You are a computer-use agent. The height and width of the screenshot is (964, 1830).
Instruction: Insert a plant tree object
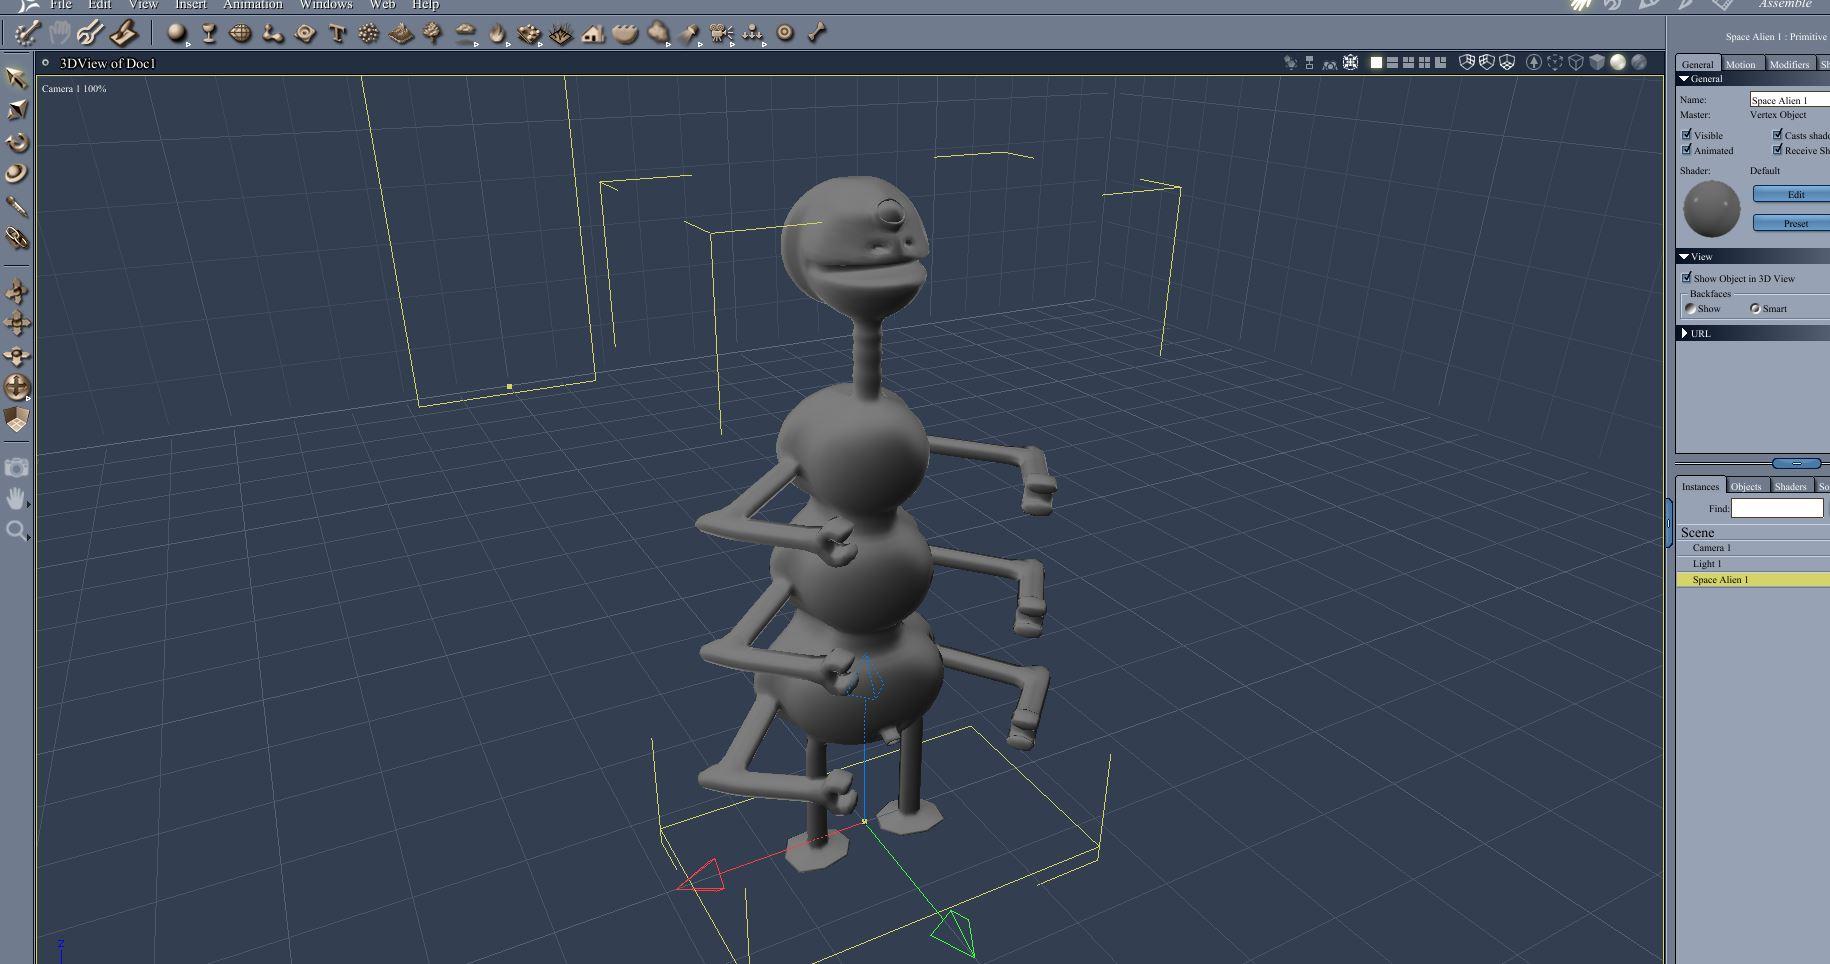tap(432, 33)
